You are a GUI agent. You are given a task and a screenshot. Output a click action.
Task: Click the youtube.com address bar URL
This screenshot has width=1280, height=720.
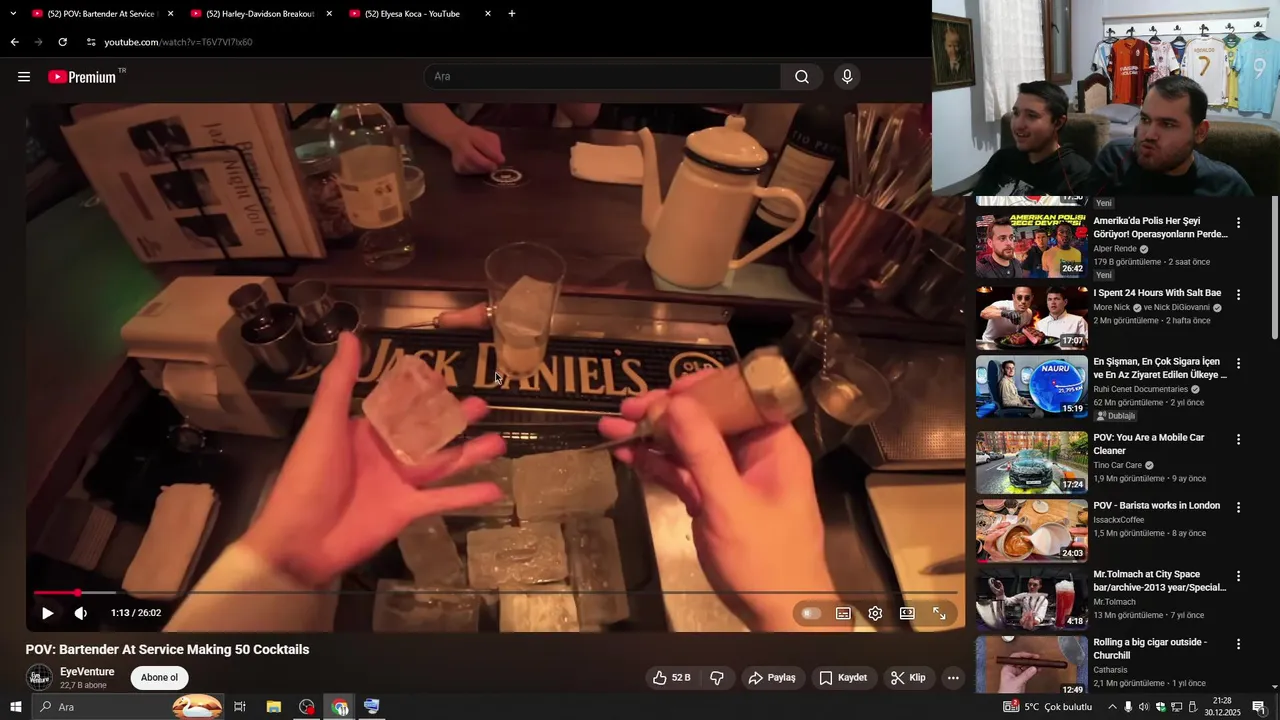[x=179, y=42]
